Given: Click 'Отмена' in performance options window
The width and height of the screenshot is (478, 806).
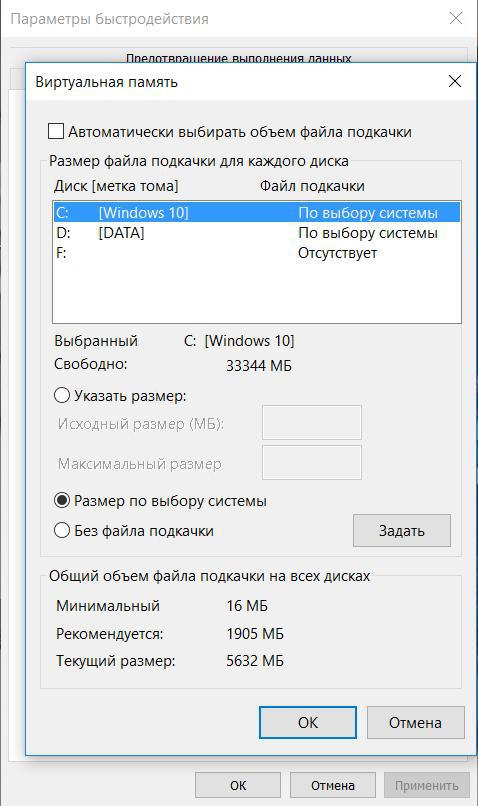Looking at the screenshot, I should (333, 785).
